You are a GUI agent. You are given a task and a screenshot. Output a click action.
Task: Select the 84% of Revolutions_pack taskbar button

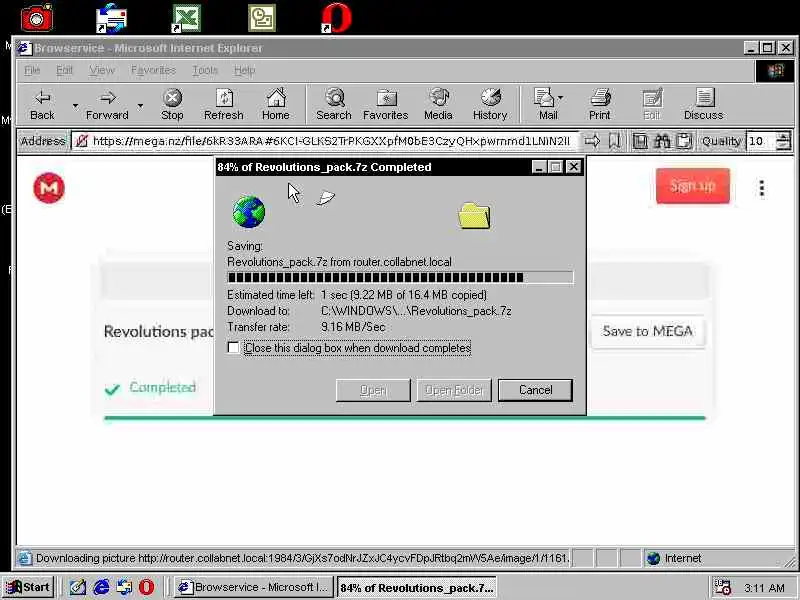(x=417, y=587)
